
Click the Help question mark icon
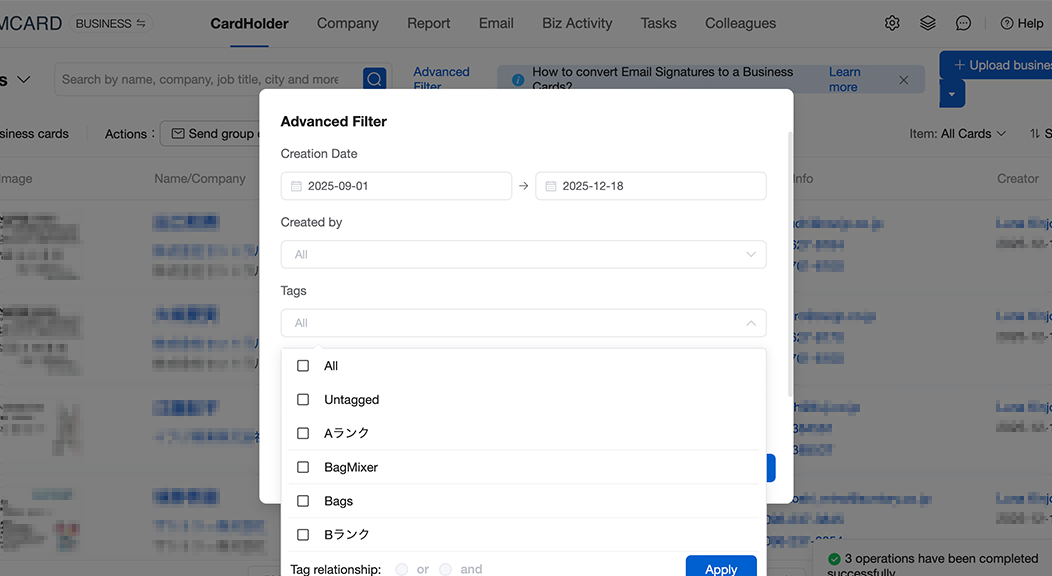coord(1007,22)
